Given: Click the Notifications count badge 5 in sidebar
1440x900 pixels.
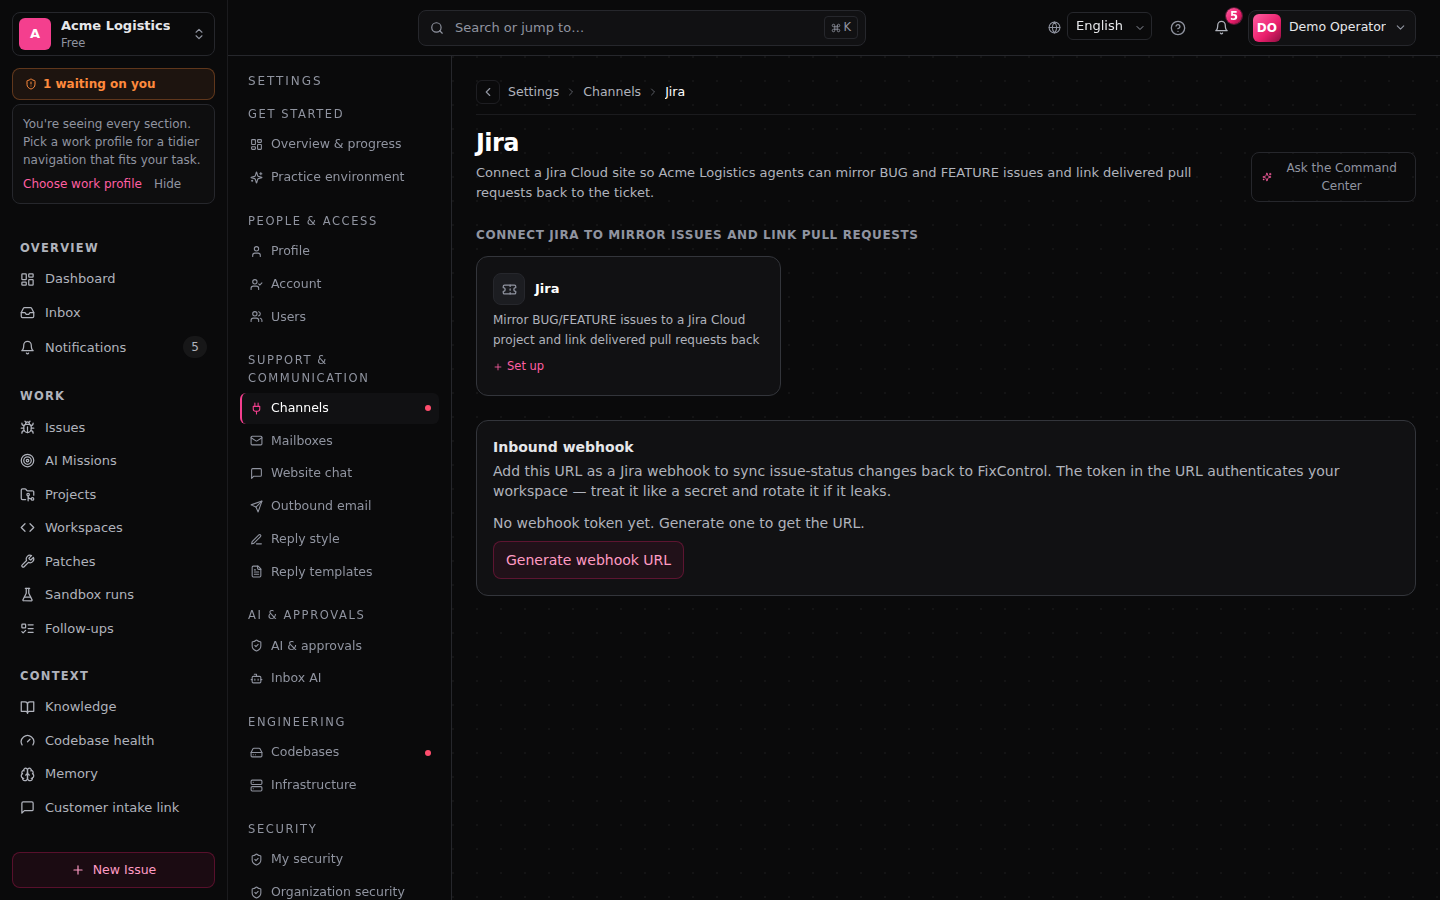Looking at the screenshot, I should pos(195,348).
